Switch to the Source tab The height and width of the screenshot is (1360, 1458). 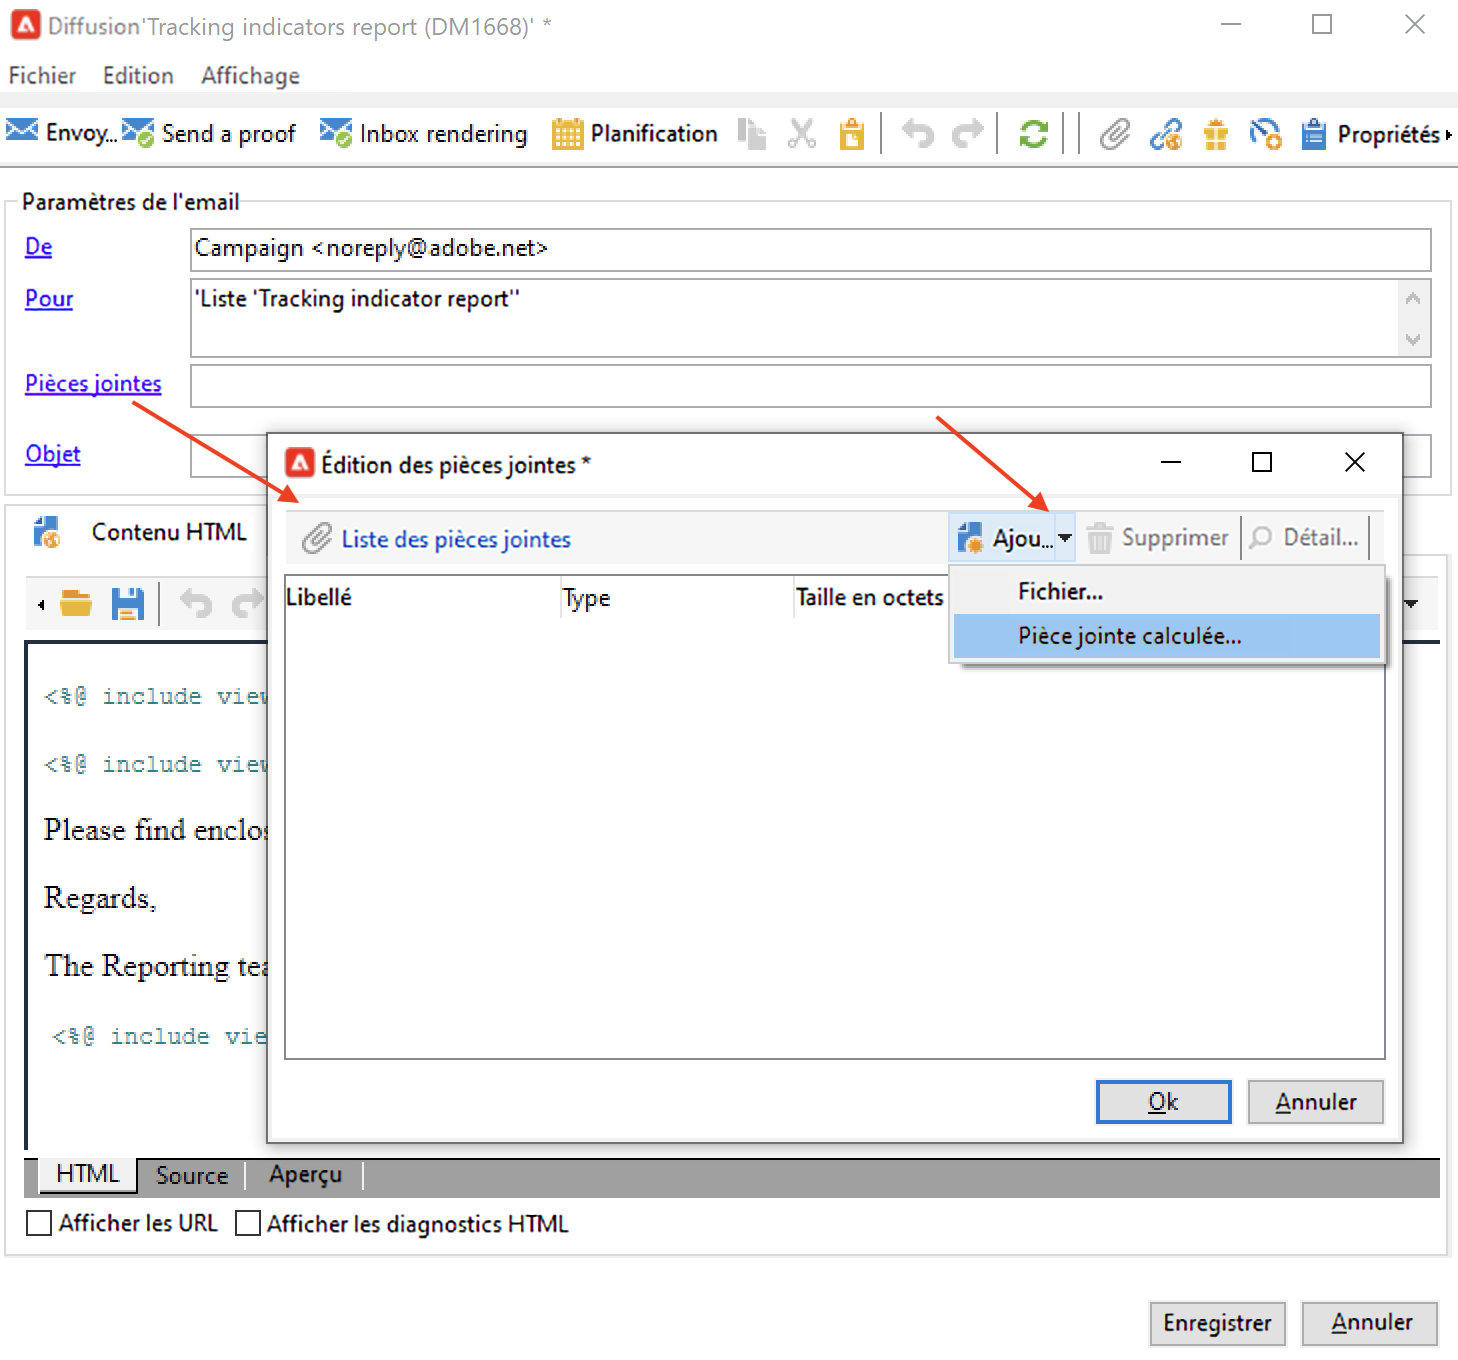click(x=192, y=1175)
